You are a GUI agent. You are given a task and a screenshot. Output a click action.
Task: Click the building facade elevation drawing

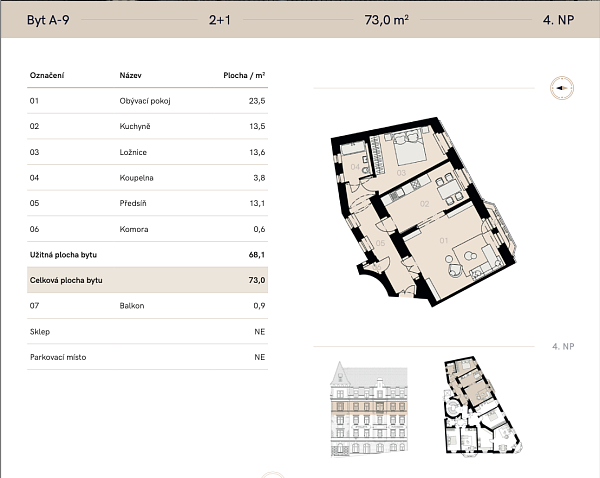(x=370, y=409)
